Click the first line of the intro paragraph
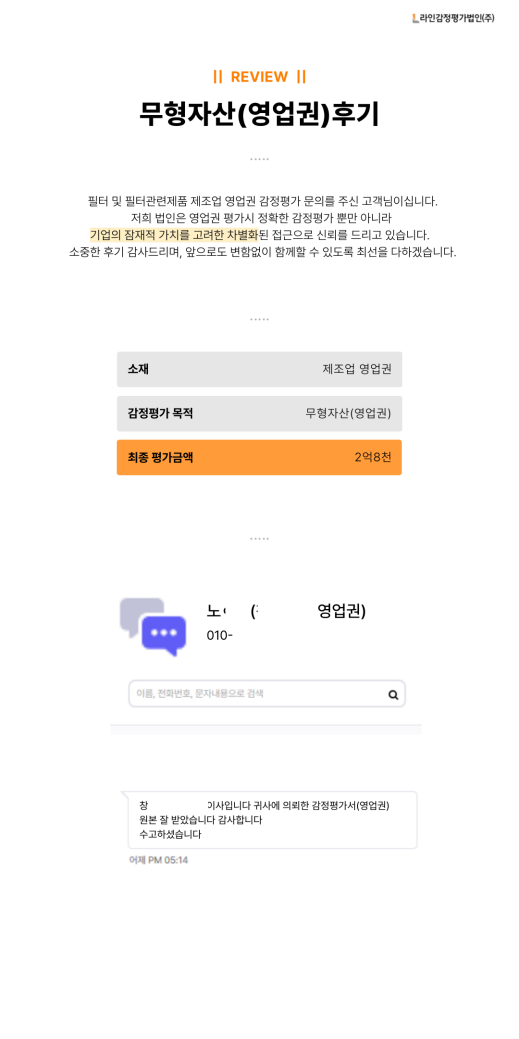Image resolution: width=519 pixels, height=1039 pixels. [262, 200]
